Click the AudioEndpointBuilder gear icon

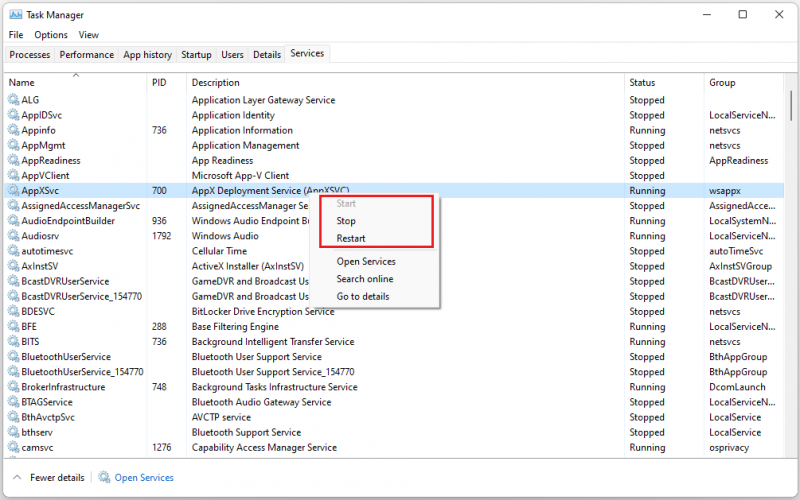(x=13, y=220)
